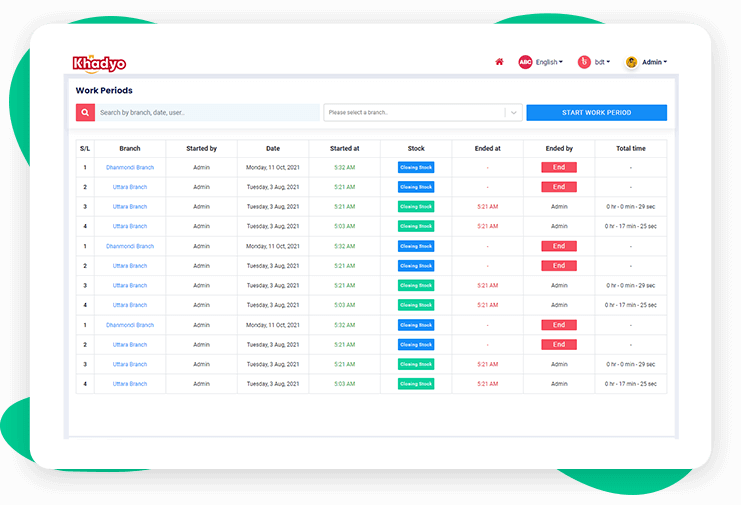Open green Closing Stock in the third row
Image resolution: width=741 pixels, height=505 pixels.
tap(416, 206)
